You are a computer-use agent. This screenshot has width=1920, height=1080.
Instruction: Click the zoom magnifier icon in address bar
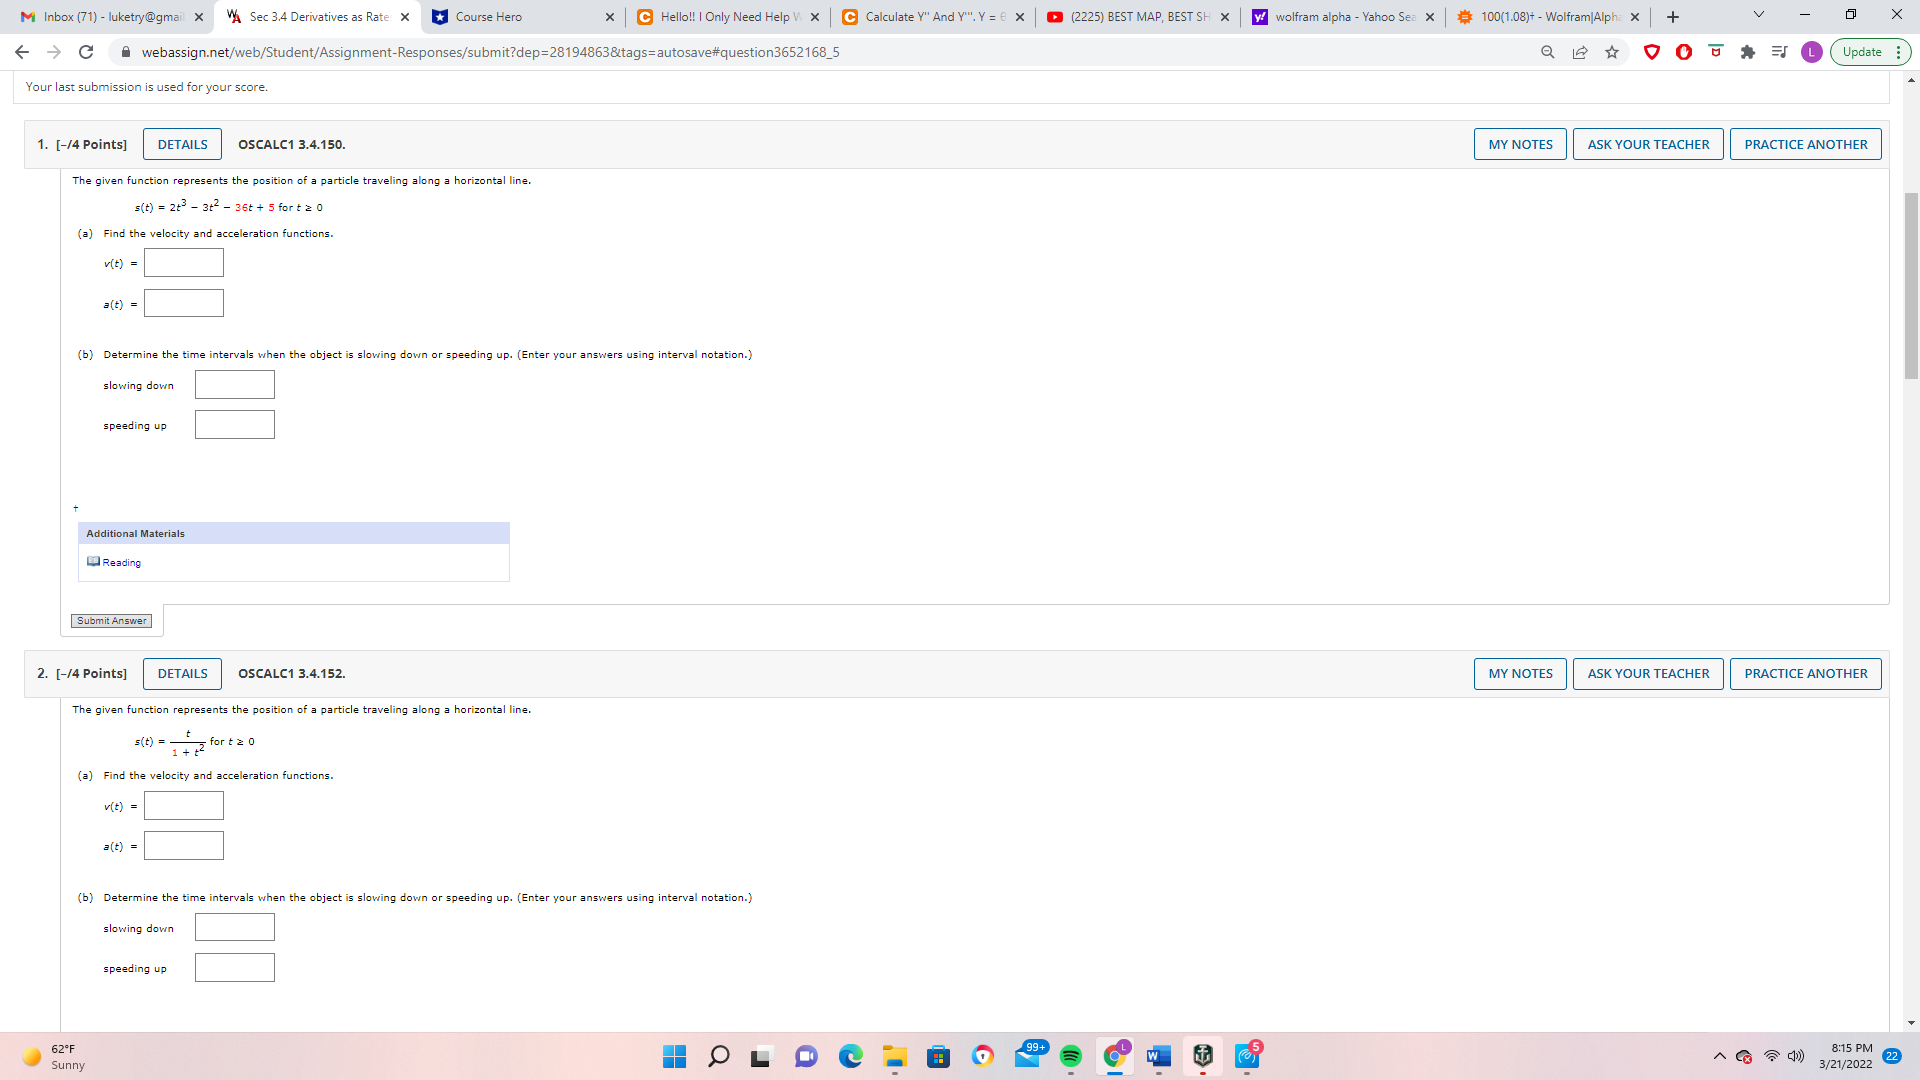[1547, 52]
